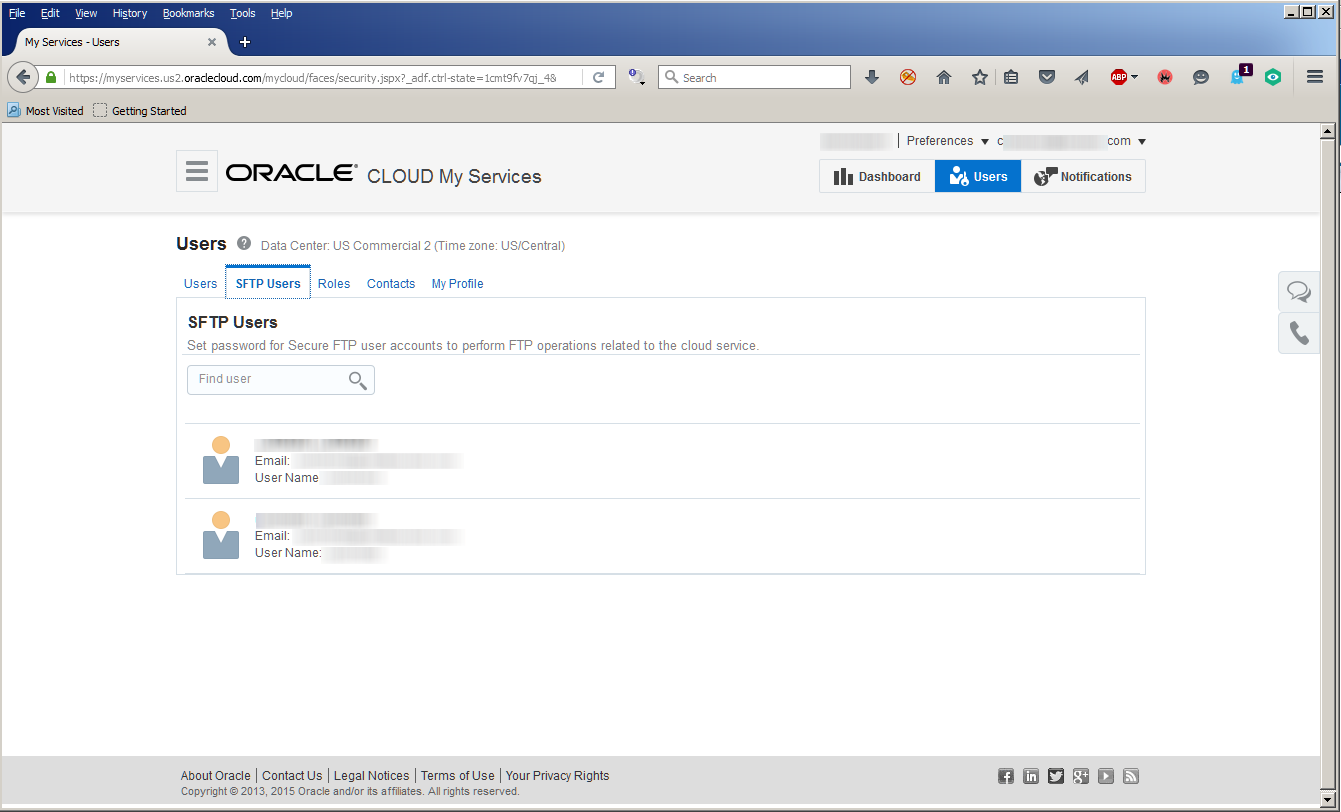1341x812 pixels.
Task: Open the live chat side widget
Action: pyautogui.click(x=1299, y=291)
